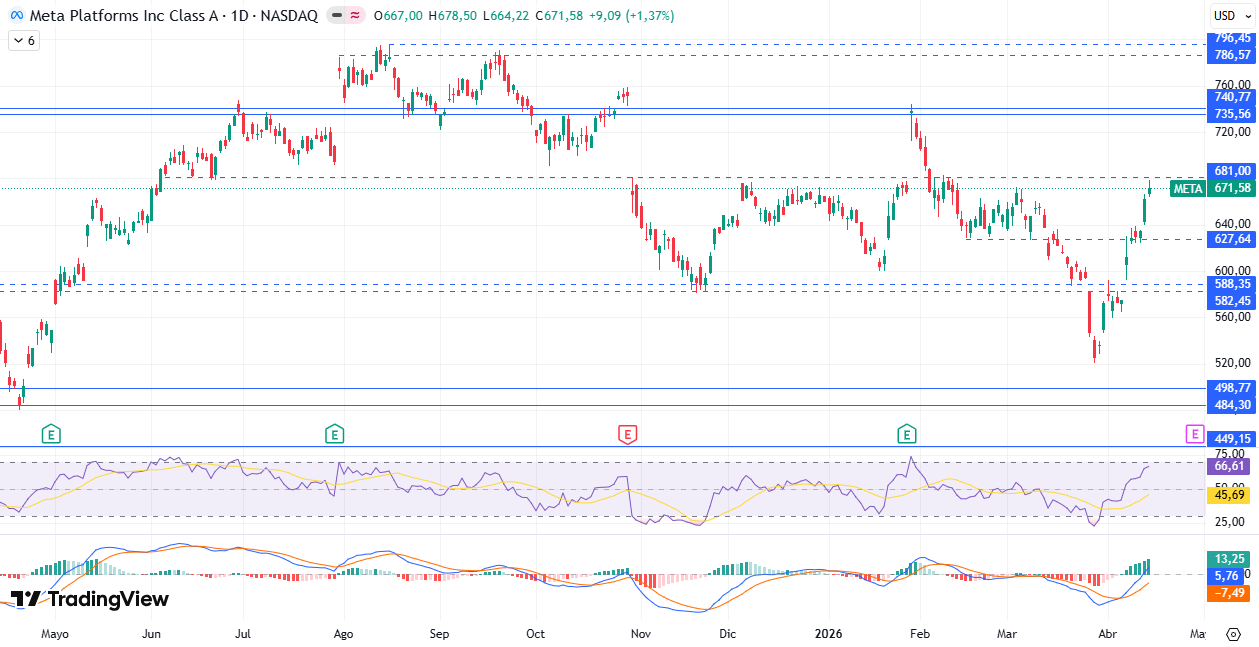The image size is (1259, 647).
Task: Select the 449,15 horizontal line price label
Action: (x=1231, y=439)
